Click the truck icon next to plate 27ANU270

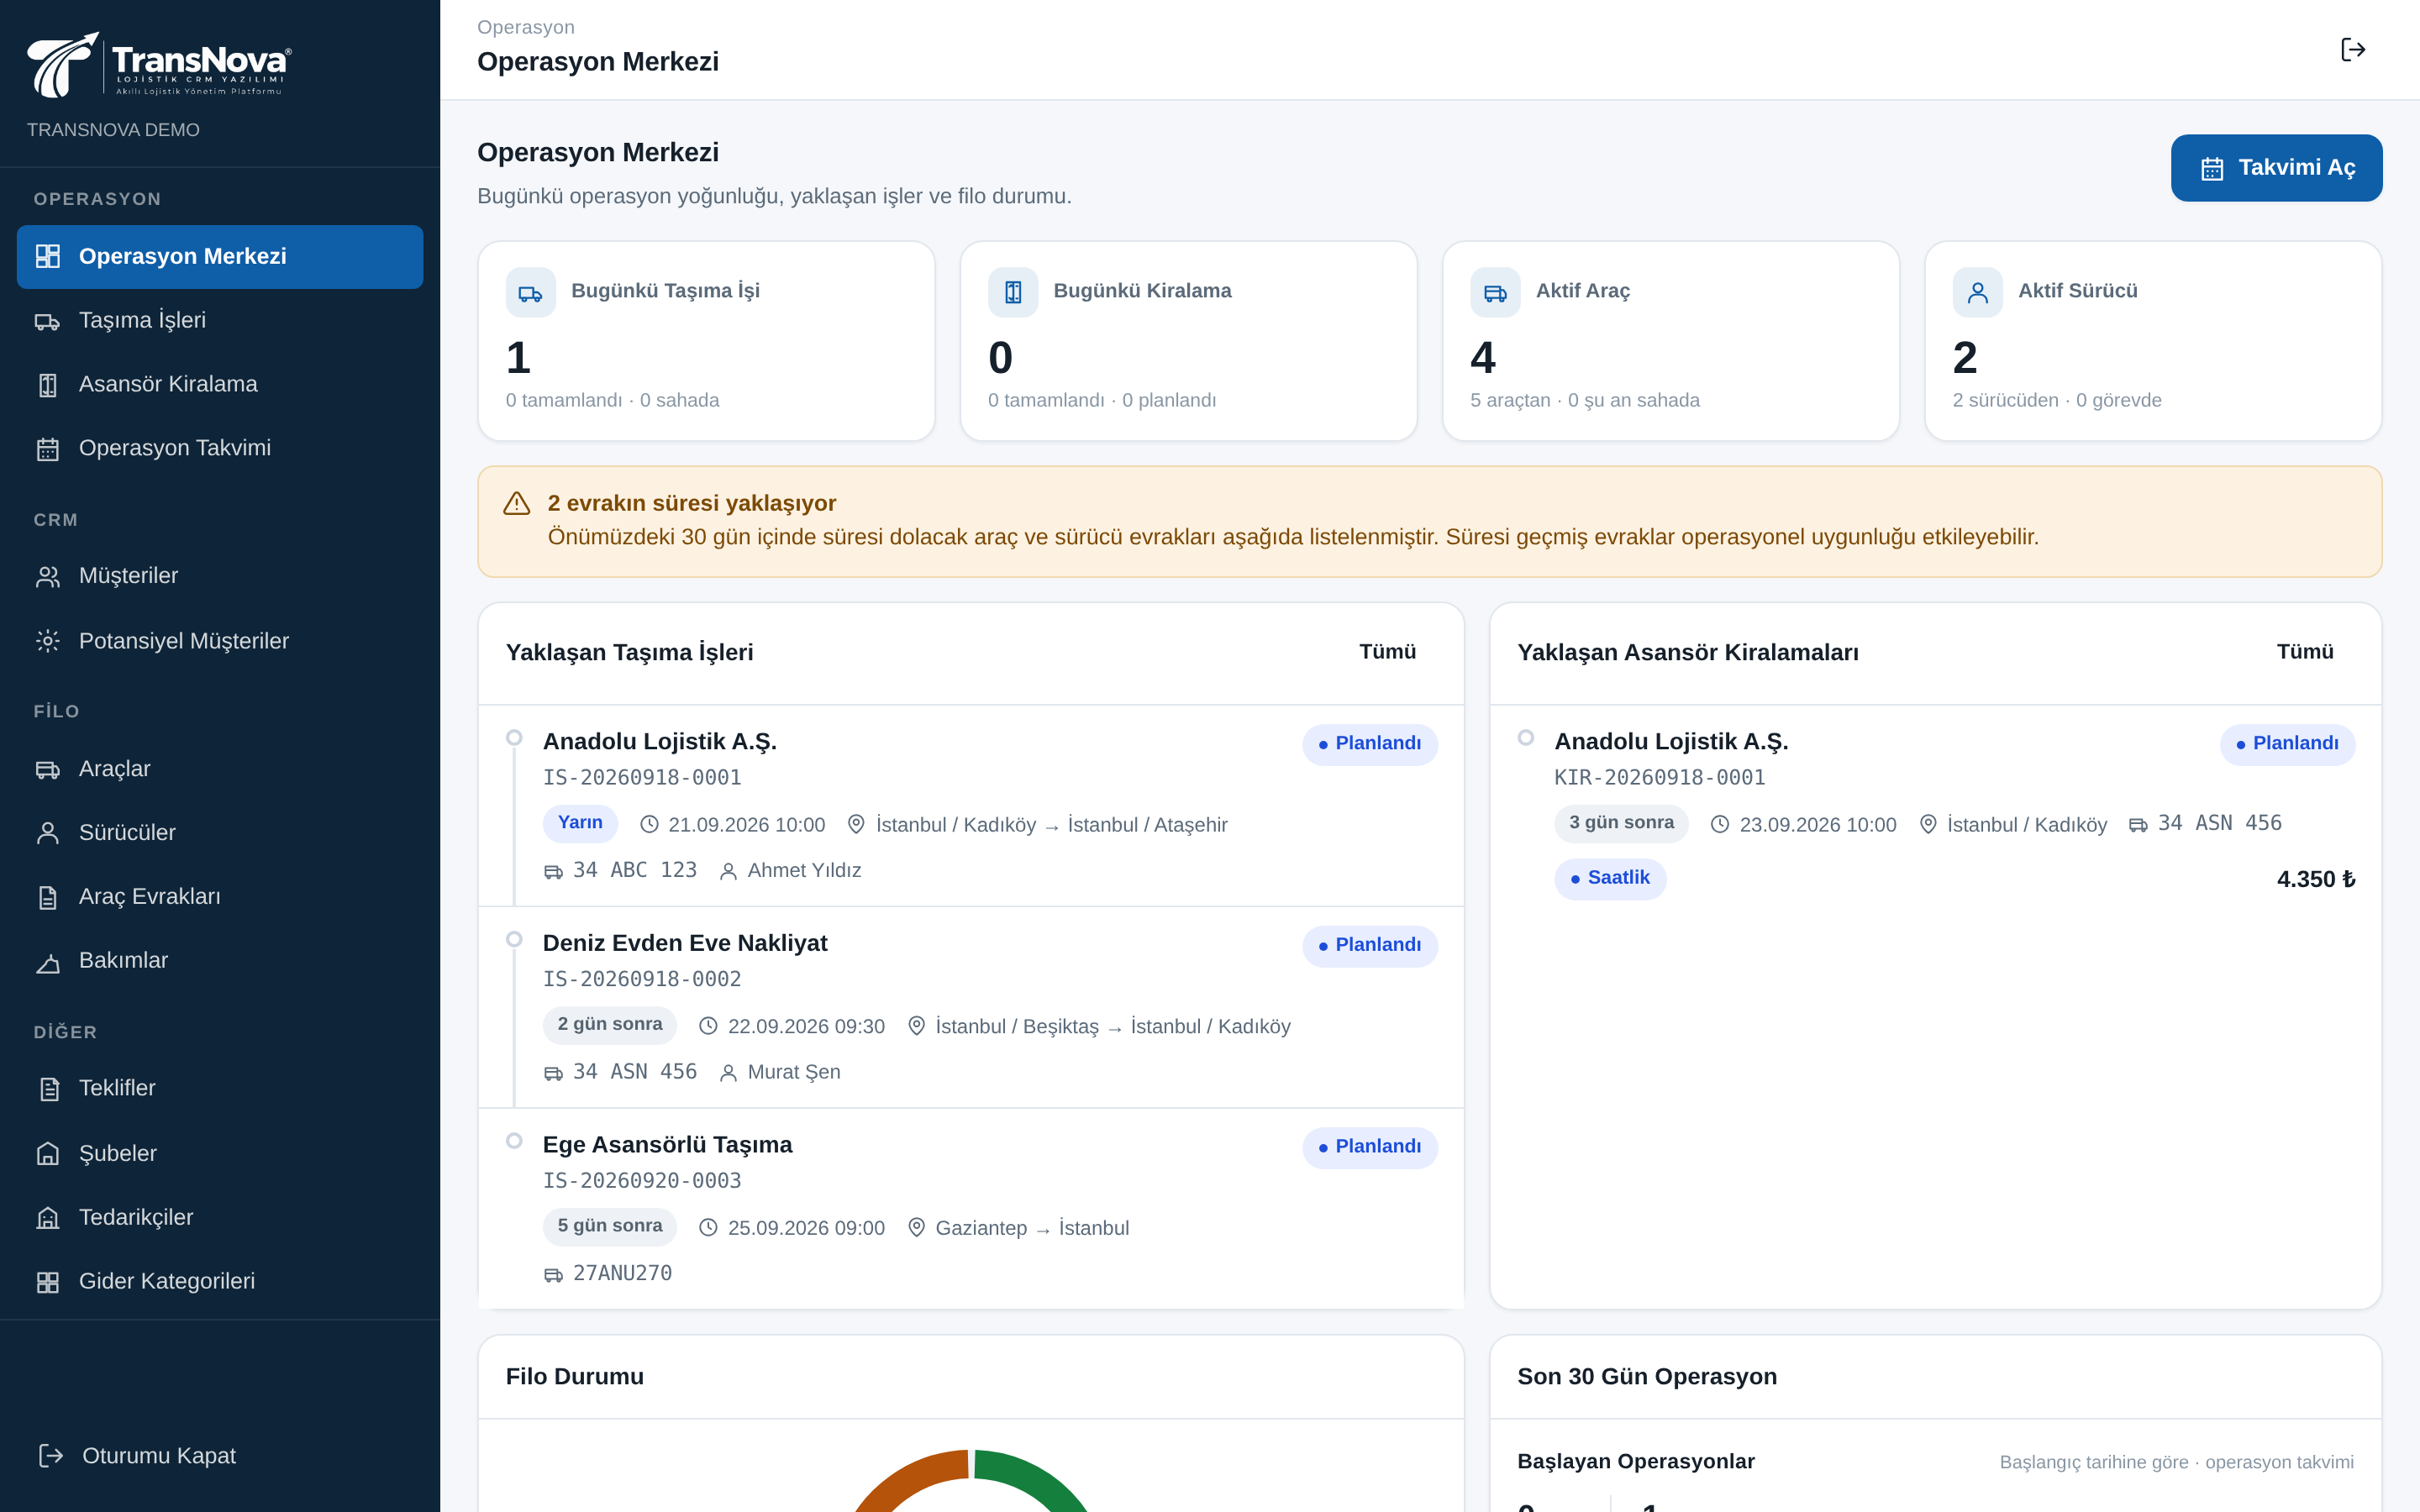(553, 1275)
